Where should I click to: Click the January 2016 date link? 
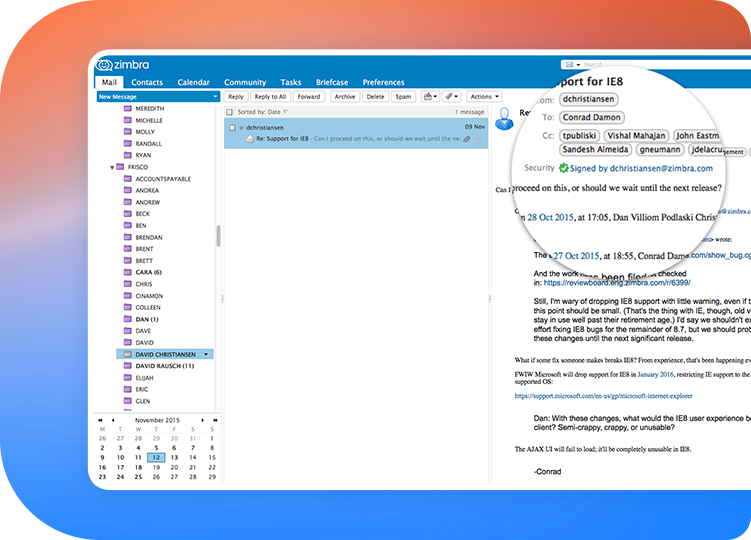655,374
